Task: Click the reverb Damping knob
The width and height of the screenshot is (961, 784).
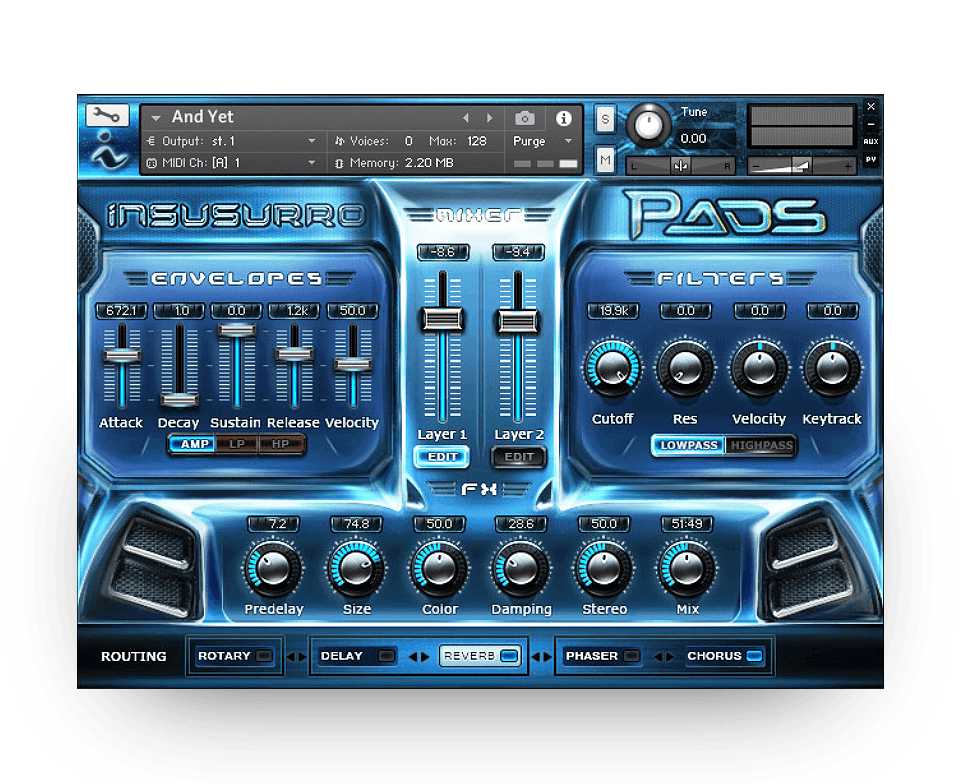Action: tap(521, 569)
